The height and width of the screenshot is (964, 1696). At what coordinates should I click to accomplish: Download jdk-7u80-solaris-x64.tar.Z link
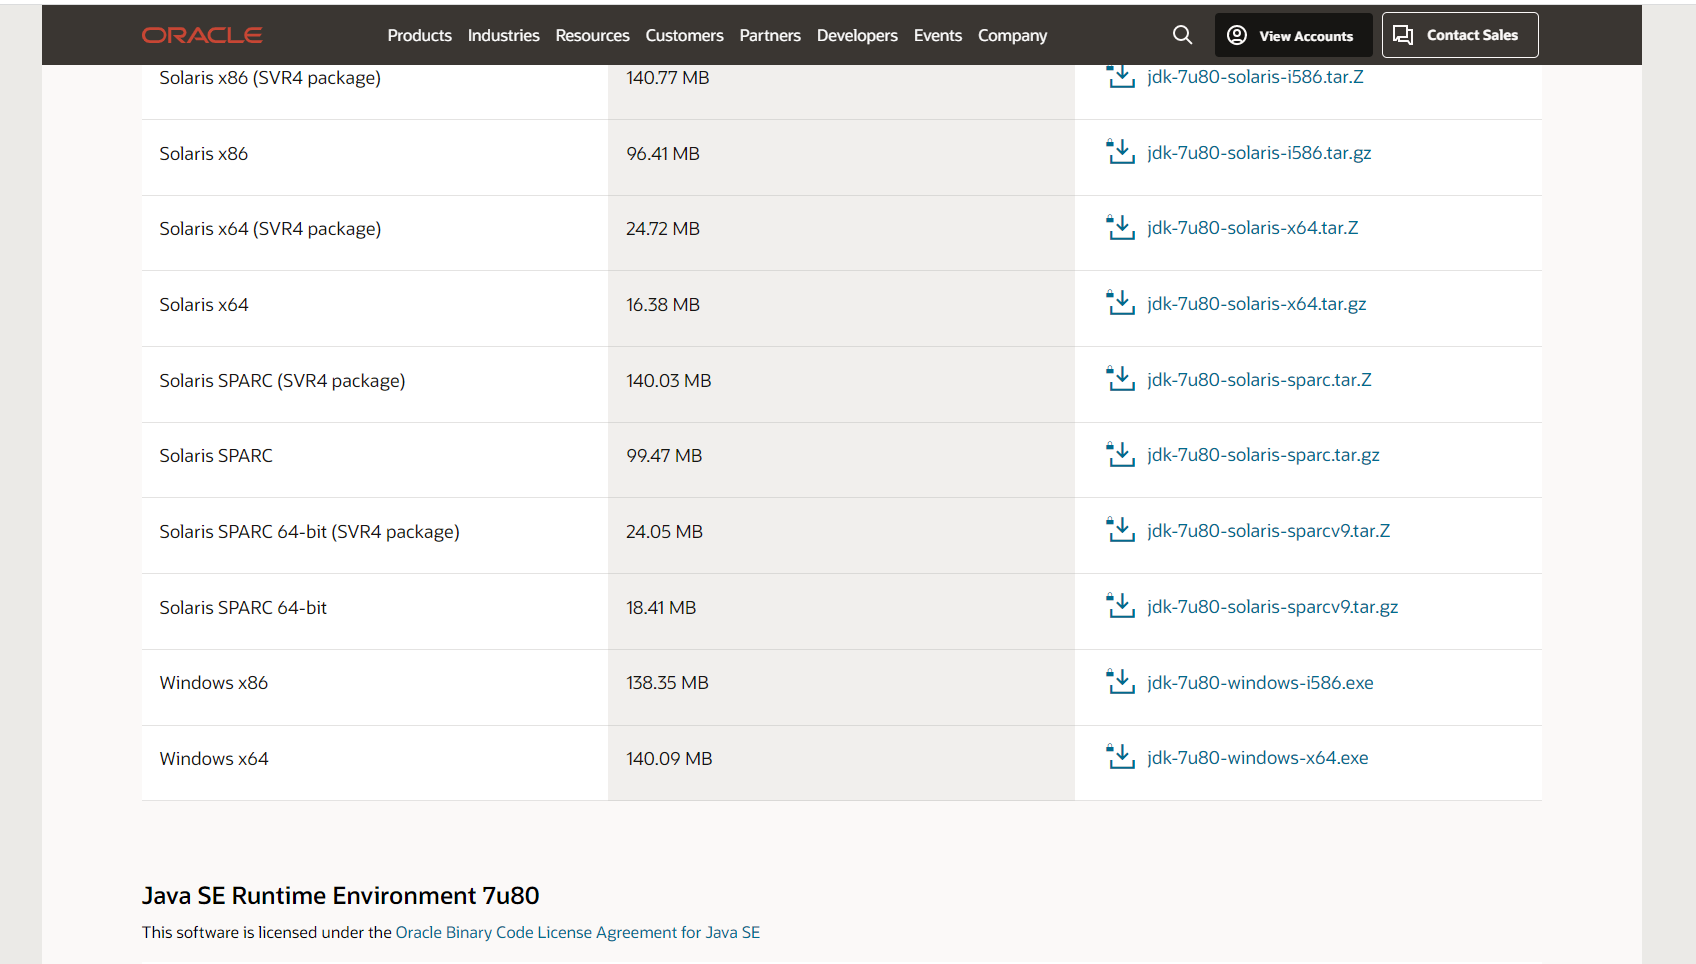click(1253, 228)
